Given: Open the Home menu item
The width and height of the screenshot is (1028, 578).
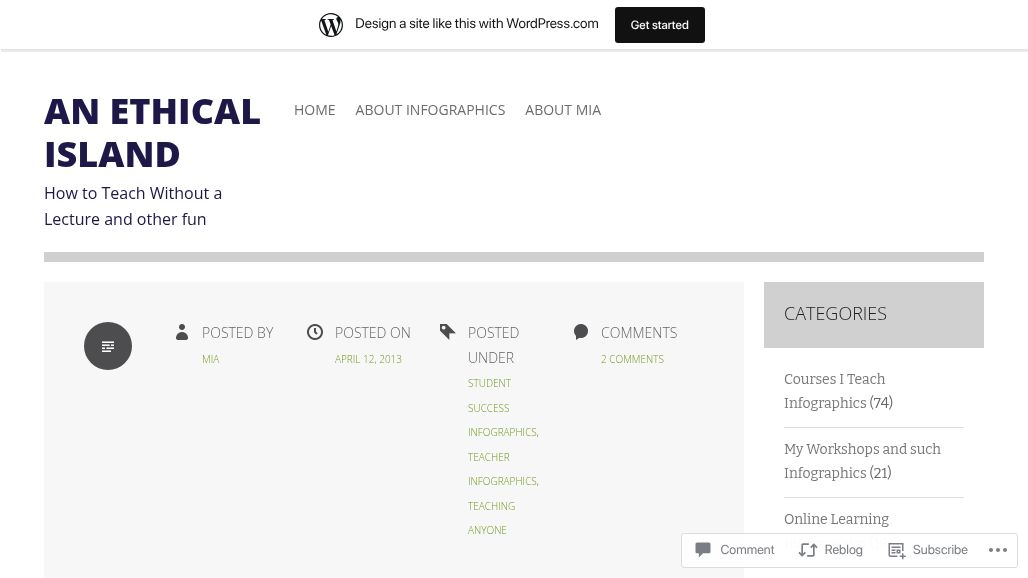Looking at the screenshot, I should click(314, 110).
